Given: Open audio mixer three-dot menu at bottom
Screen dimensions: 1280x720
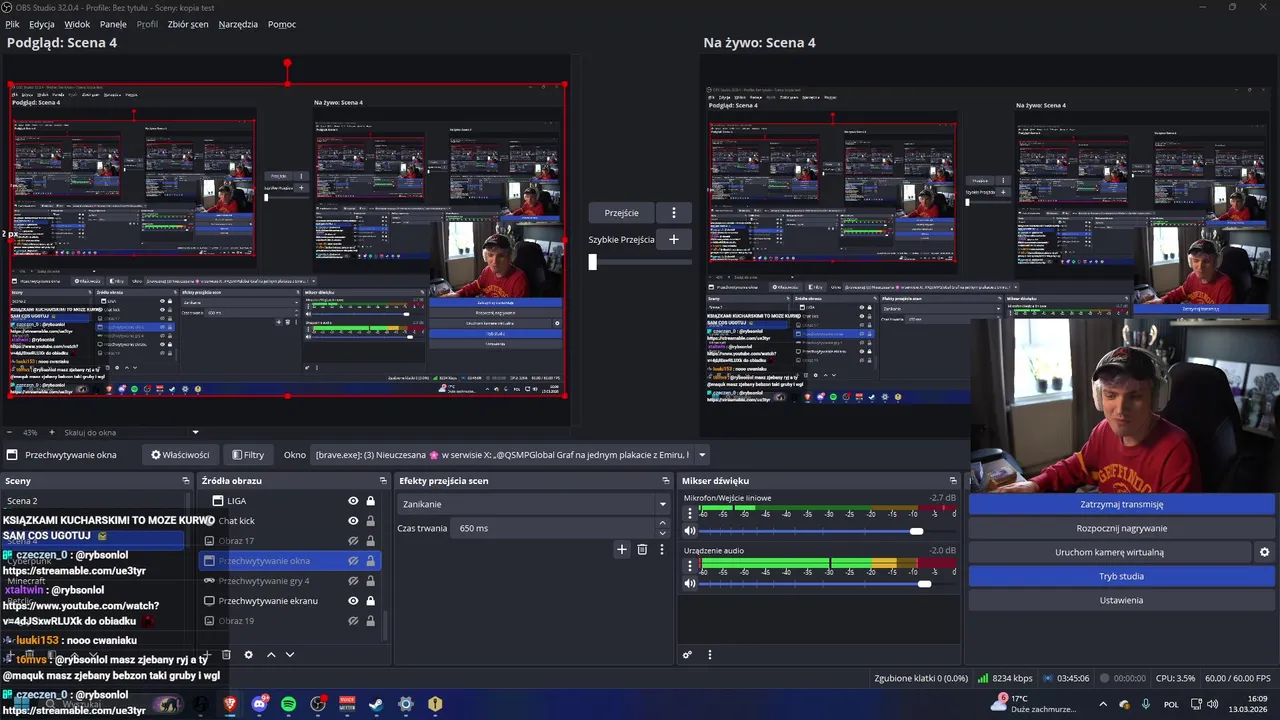Looking at the screenshot, I should tap(710, 655).
